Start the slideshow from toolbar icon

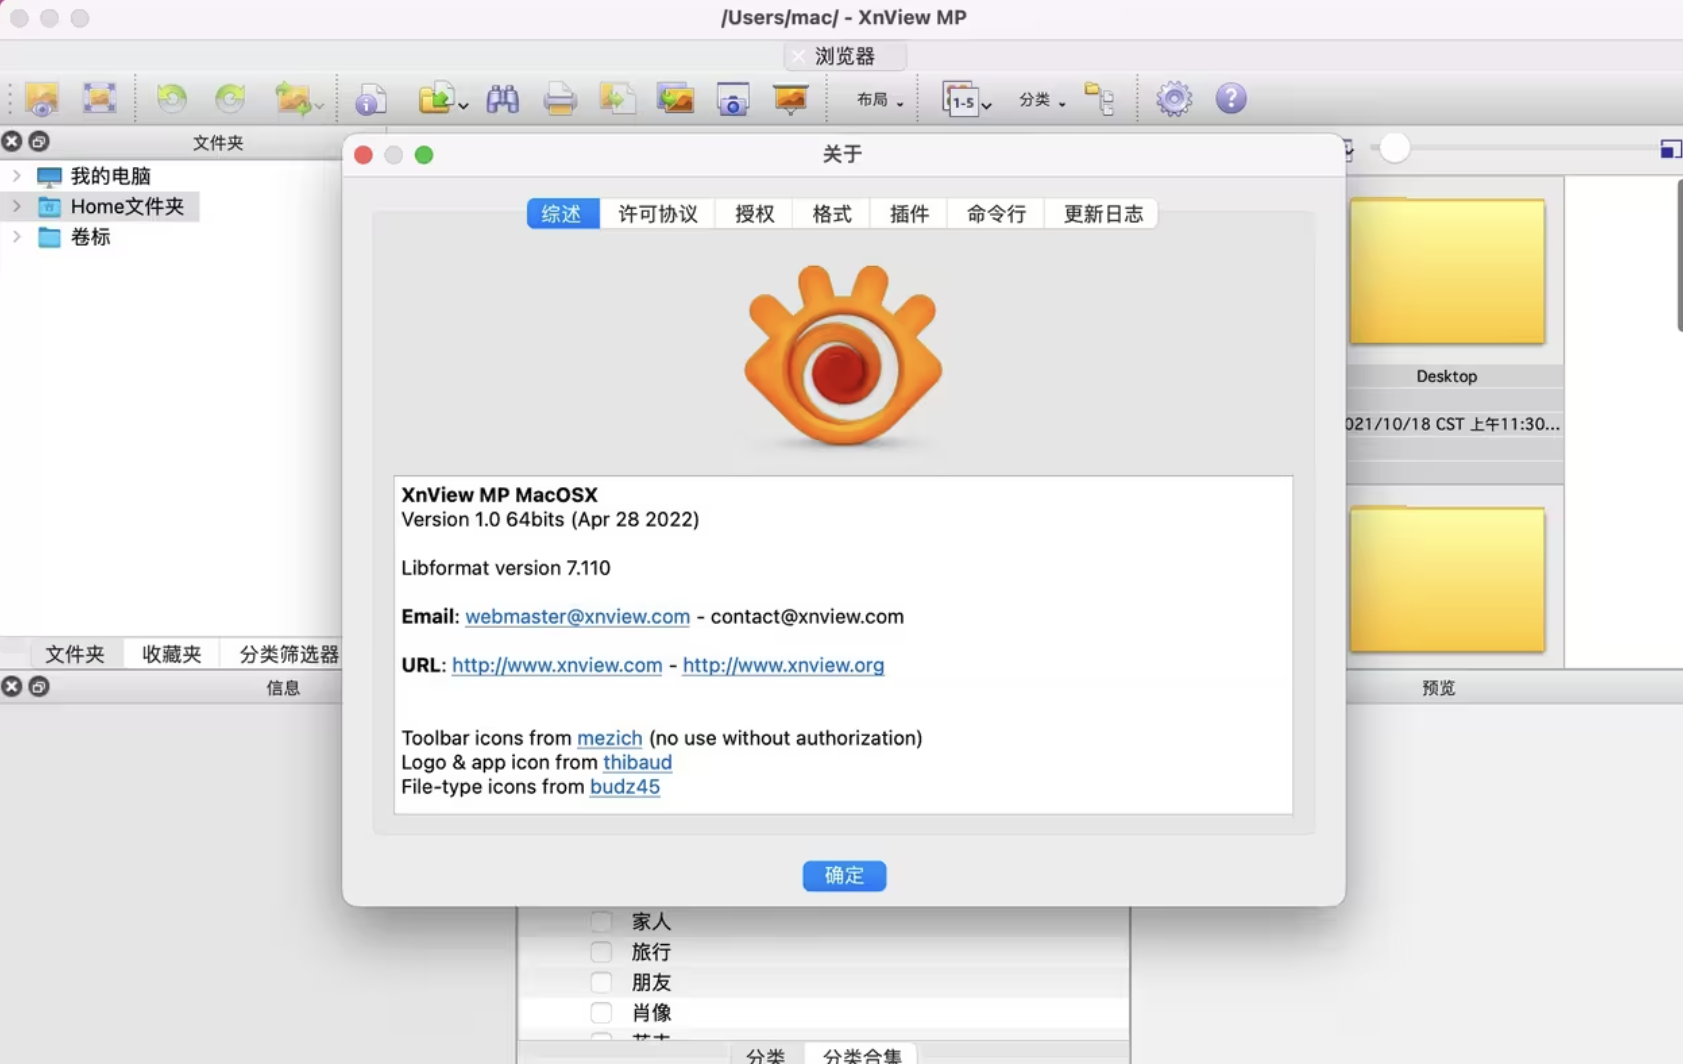coord(790,98)
